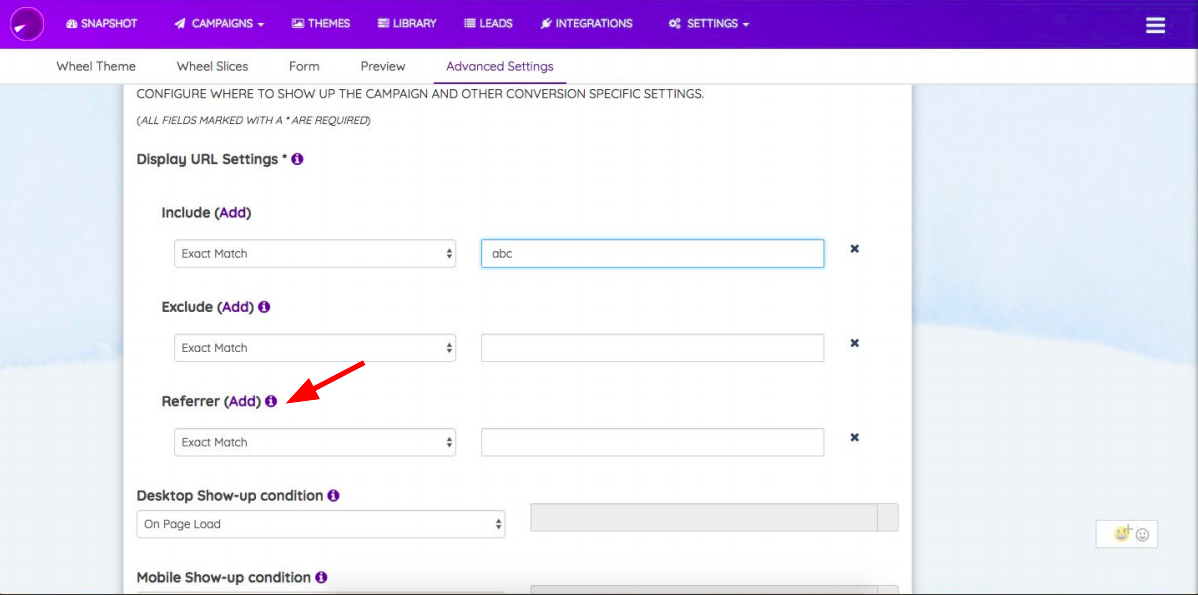Open Integrations page

[x=586, y=24]
